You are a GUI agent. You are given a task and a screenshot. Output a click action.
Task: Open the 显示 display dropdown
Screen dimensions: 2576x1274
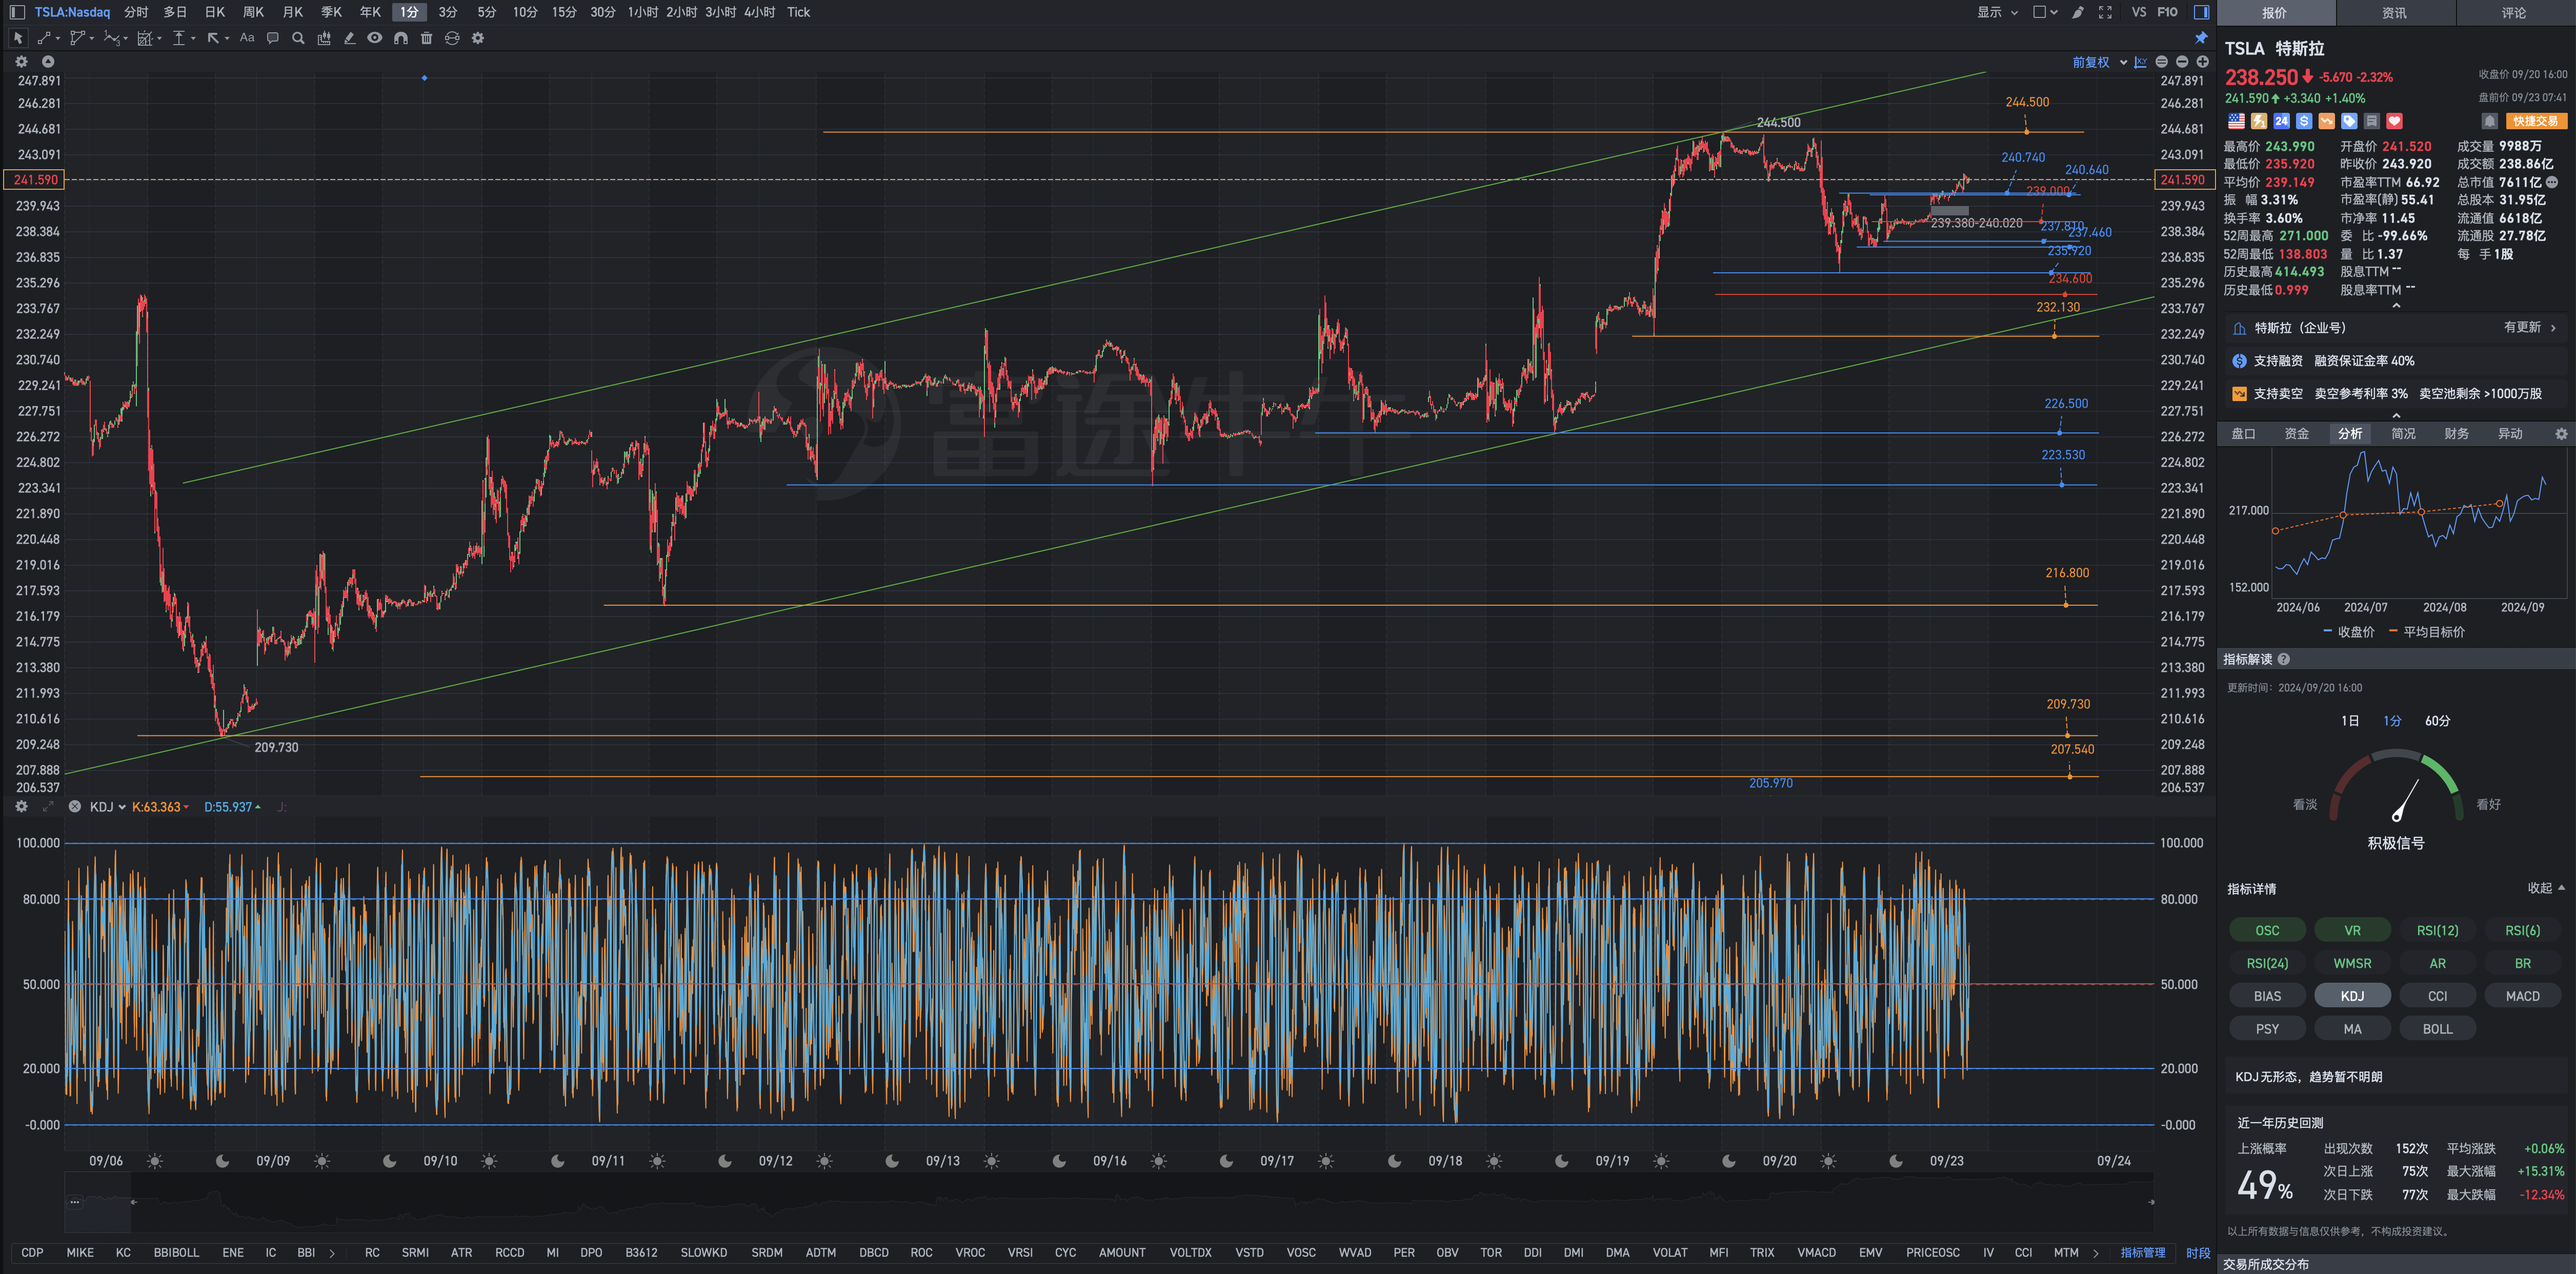tap(1997, 12)
